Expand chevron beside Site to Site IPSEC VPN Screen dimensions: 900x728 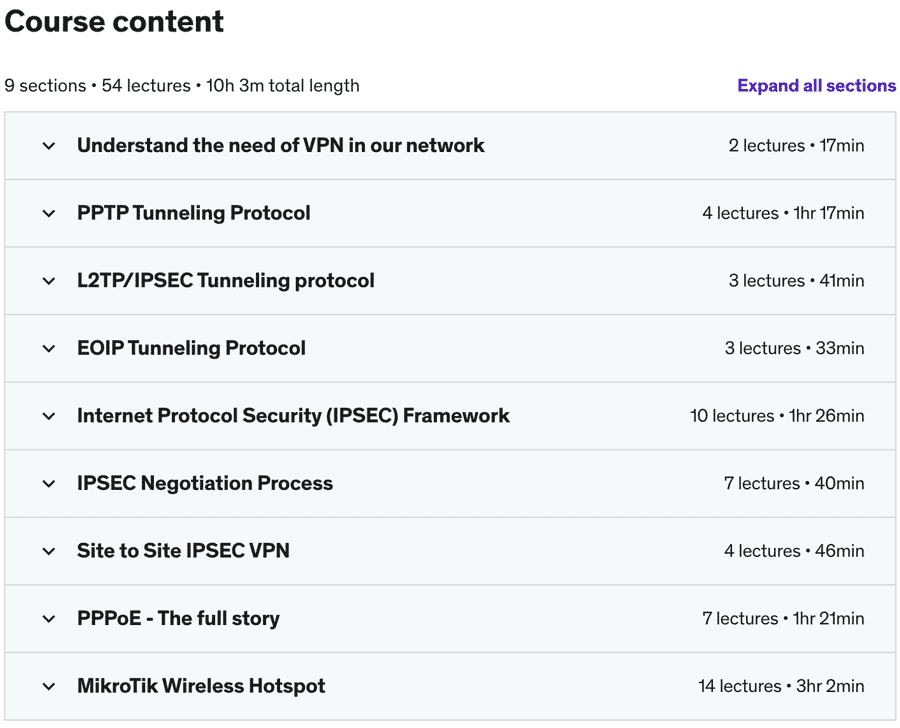coord(49,551)
